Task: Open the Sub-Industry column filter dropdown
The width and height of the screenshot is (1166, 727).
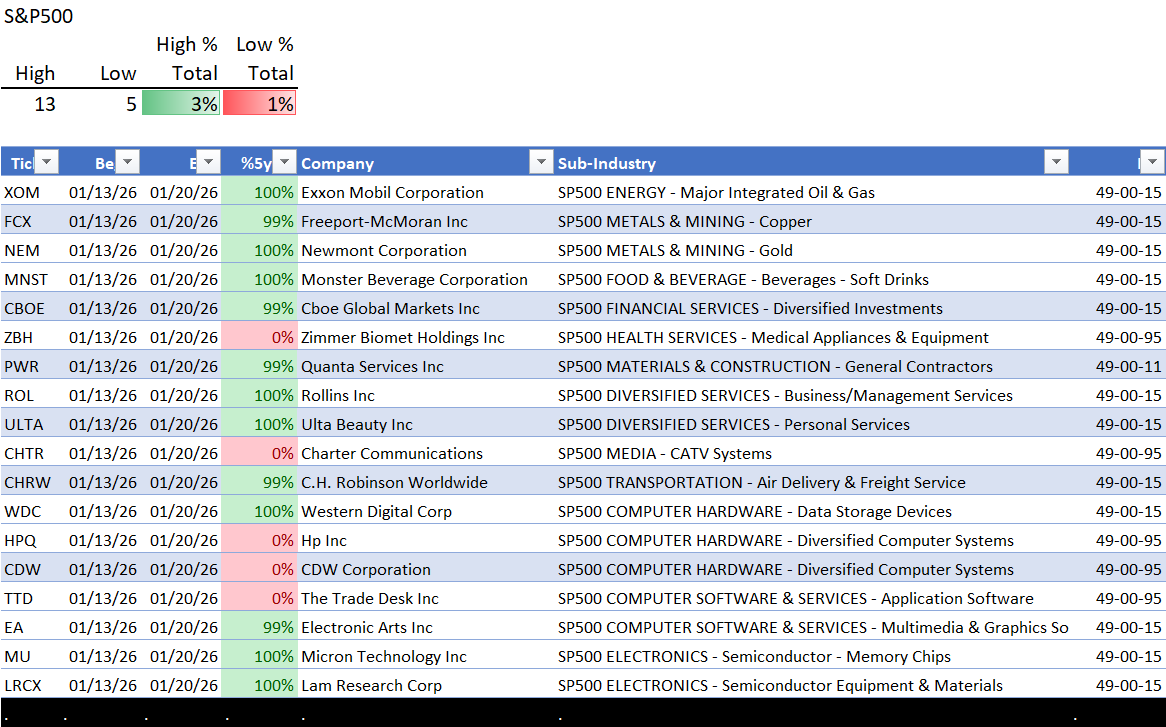Action: [x=1056, y=163]
